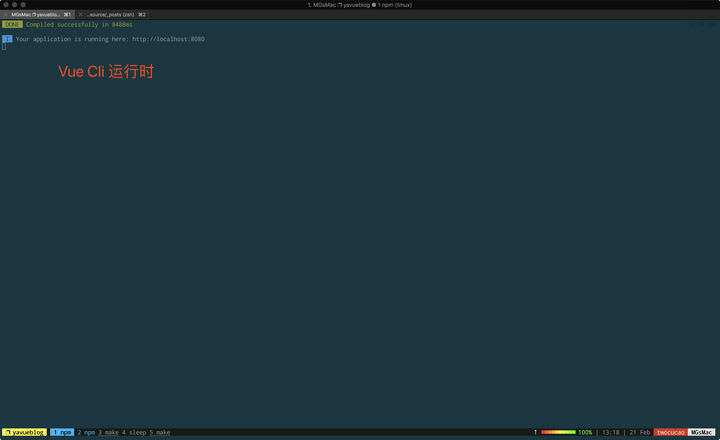Click the upload arrow status icon

pos(535,432)
